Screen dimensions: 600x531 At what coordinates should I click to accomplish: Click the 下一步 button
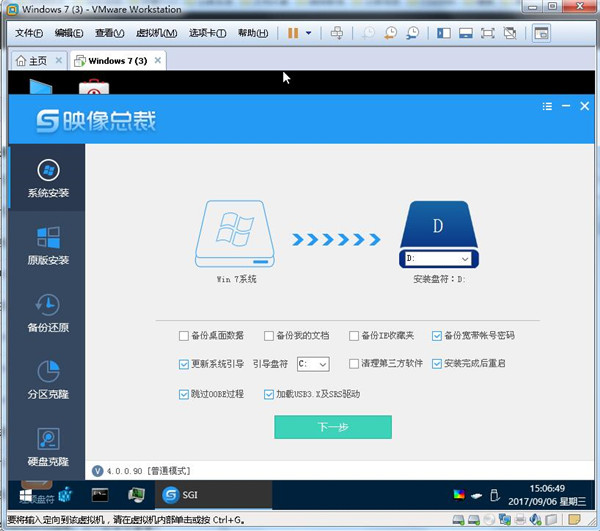[333, 427]
